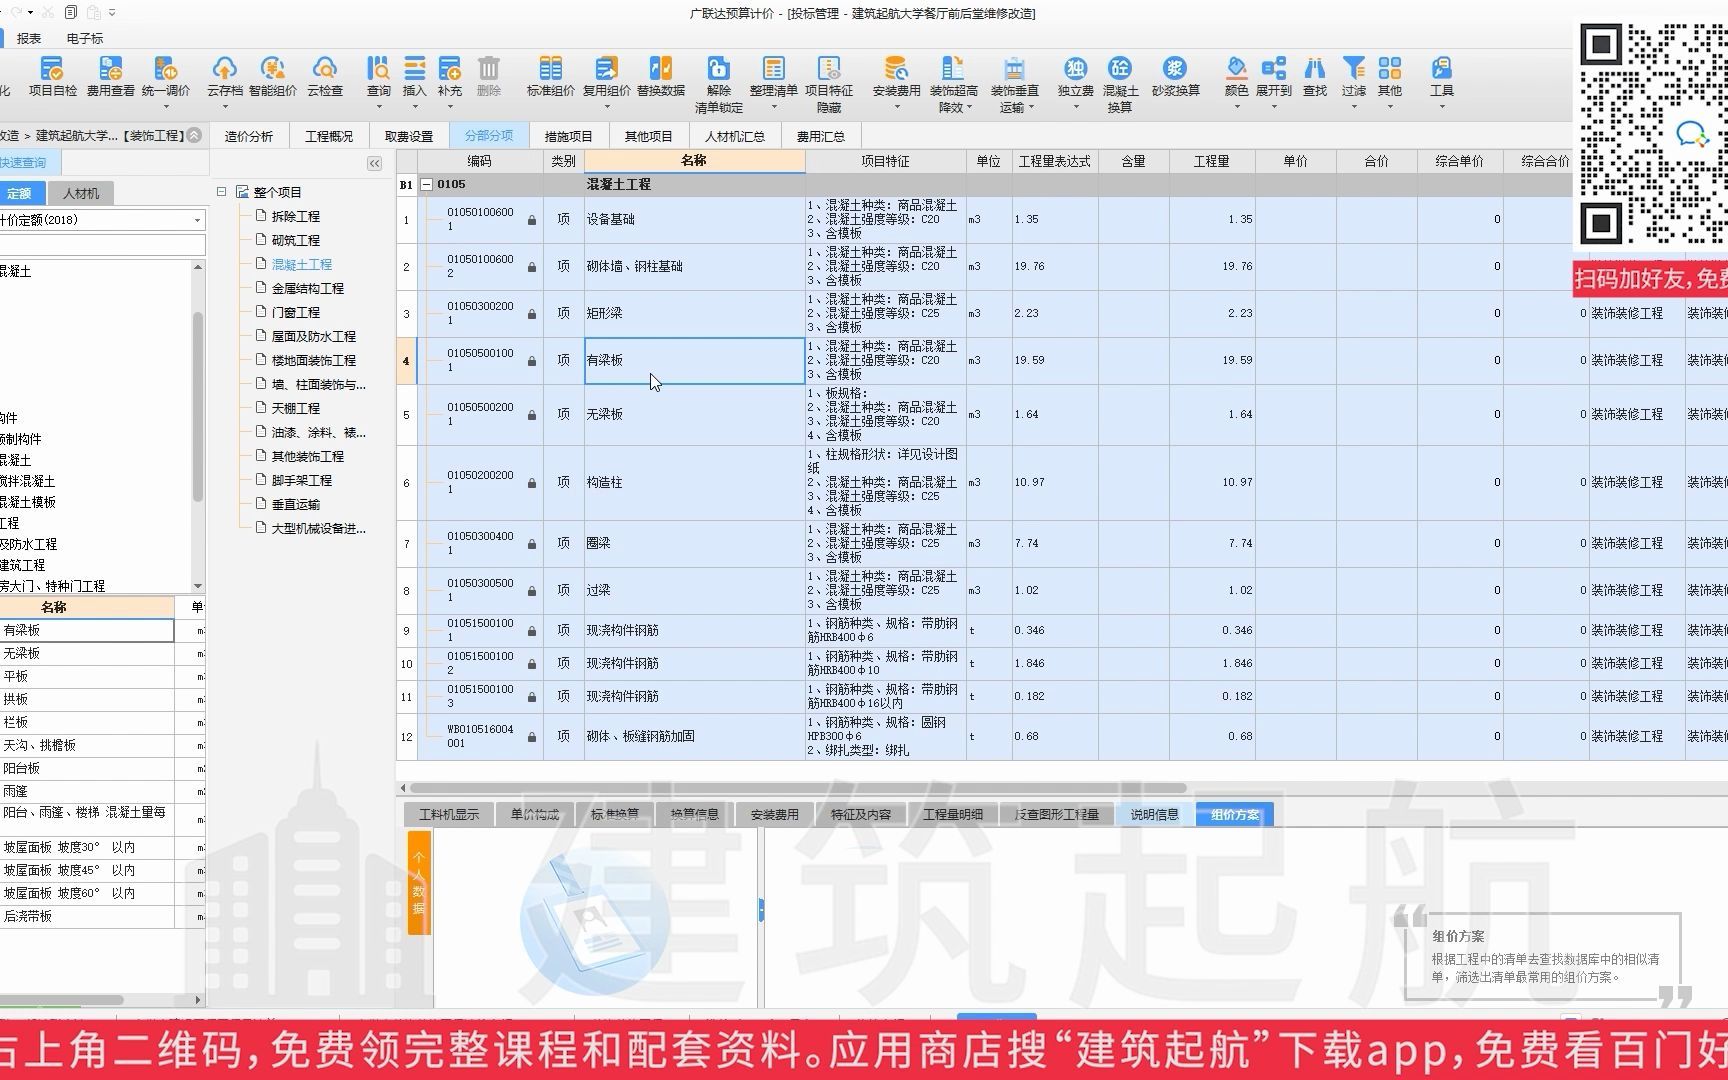The image size is (1728, 1080).
Task: Open the 费用查看 fee viewer
Action: coord(110,77)
